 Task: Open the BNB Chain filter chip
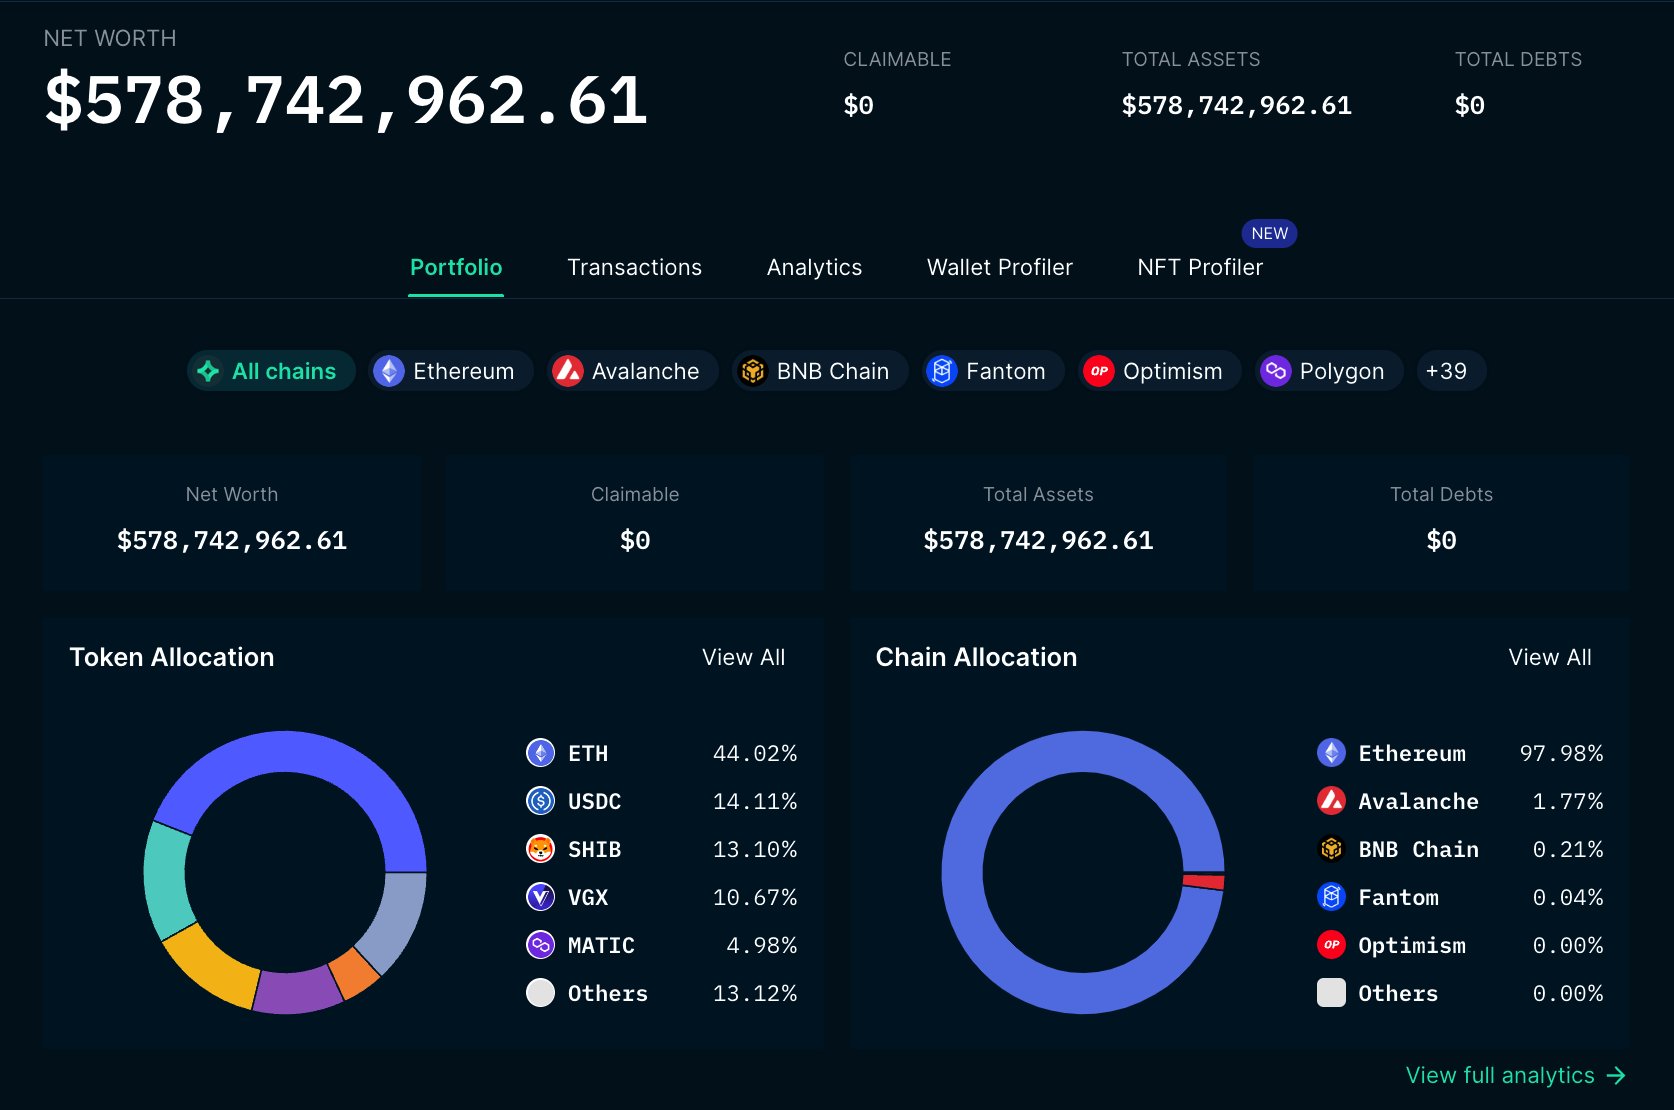point(819,371)
